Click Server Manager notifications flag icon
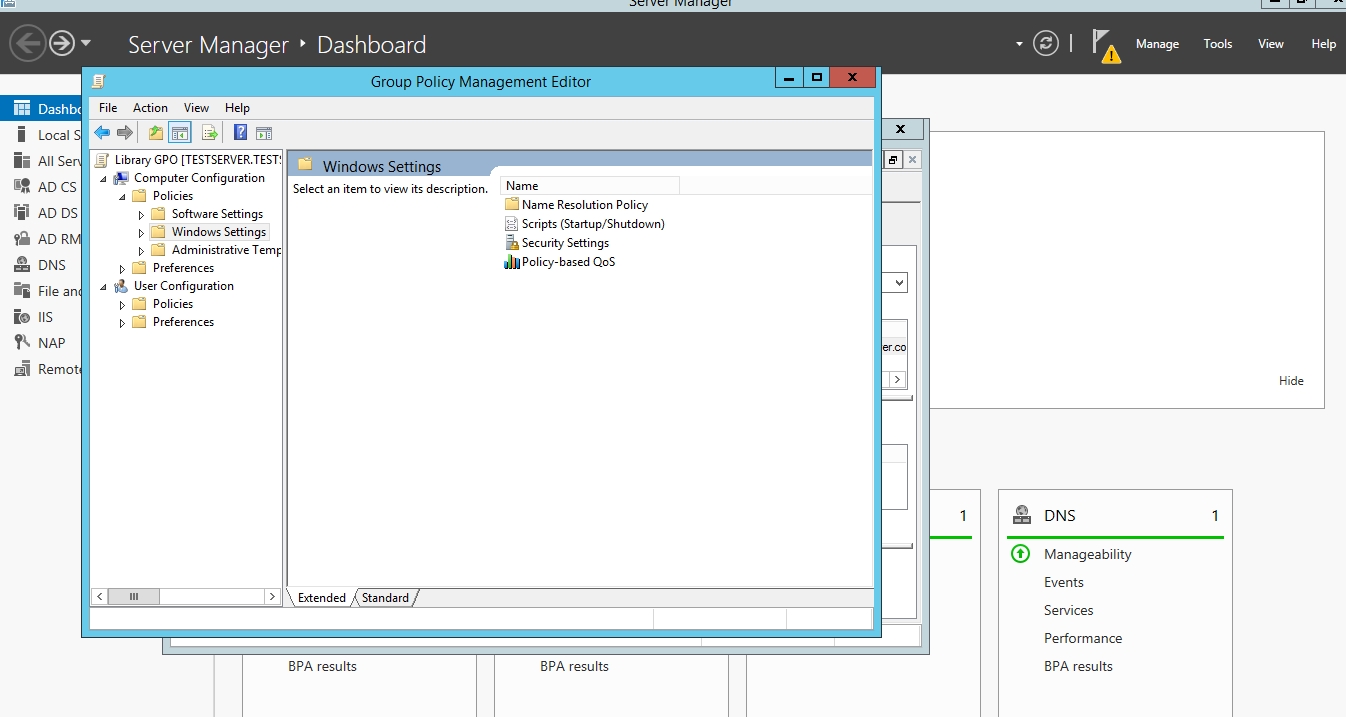The width and height of the screenshot is (1346, 717). pos(1104,44)
